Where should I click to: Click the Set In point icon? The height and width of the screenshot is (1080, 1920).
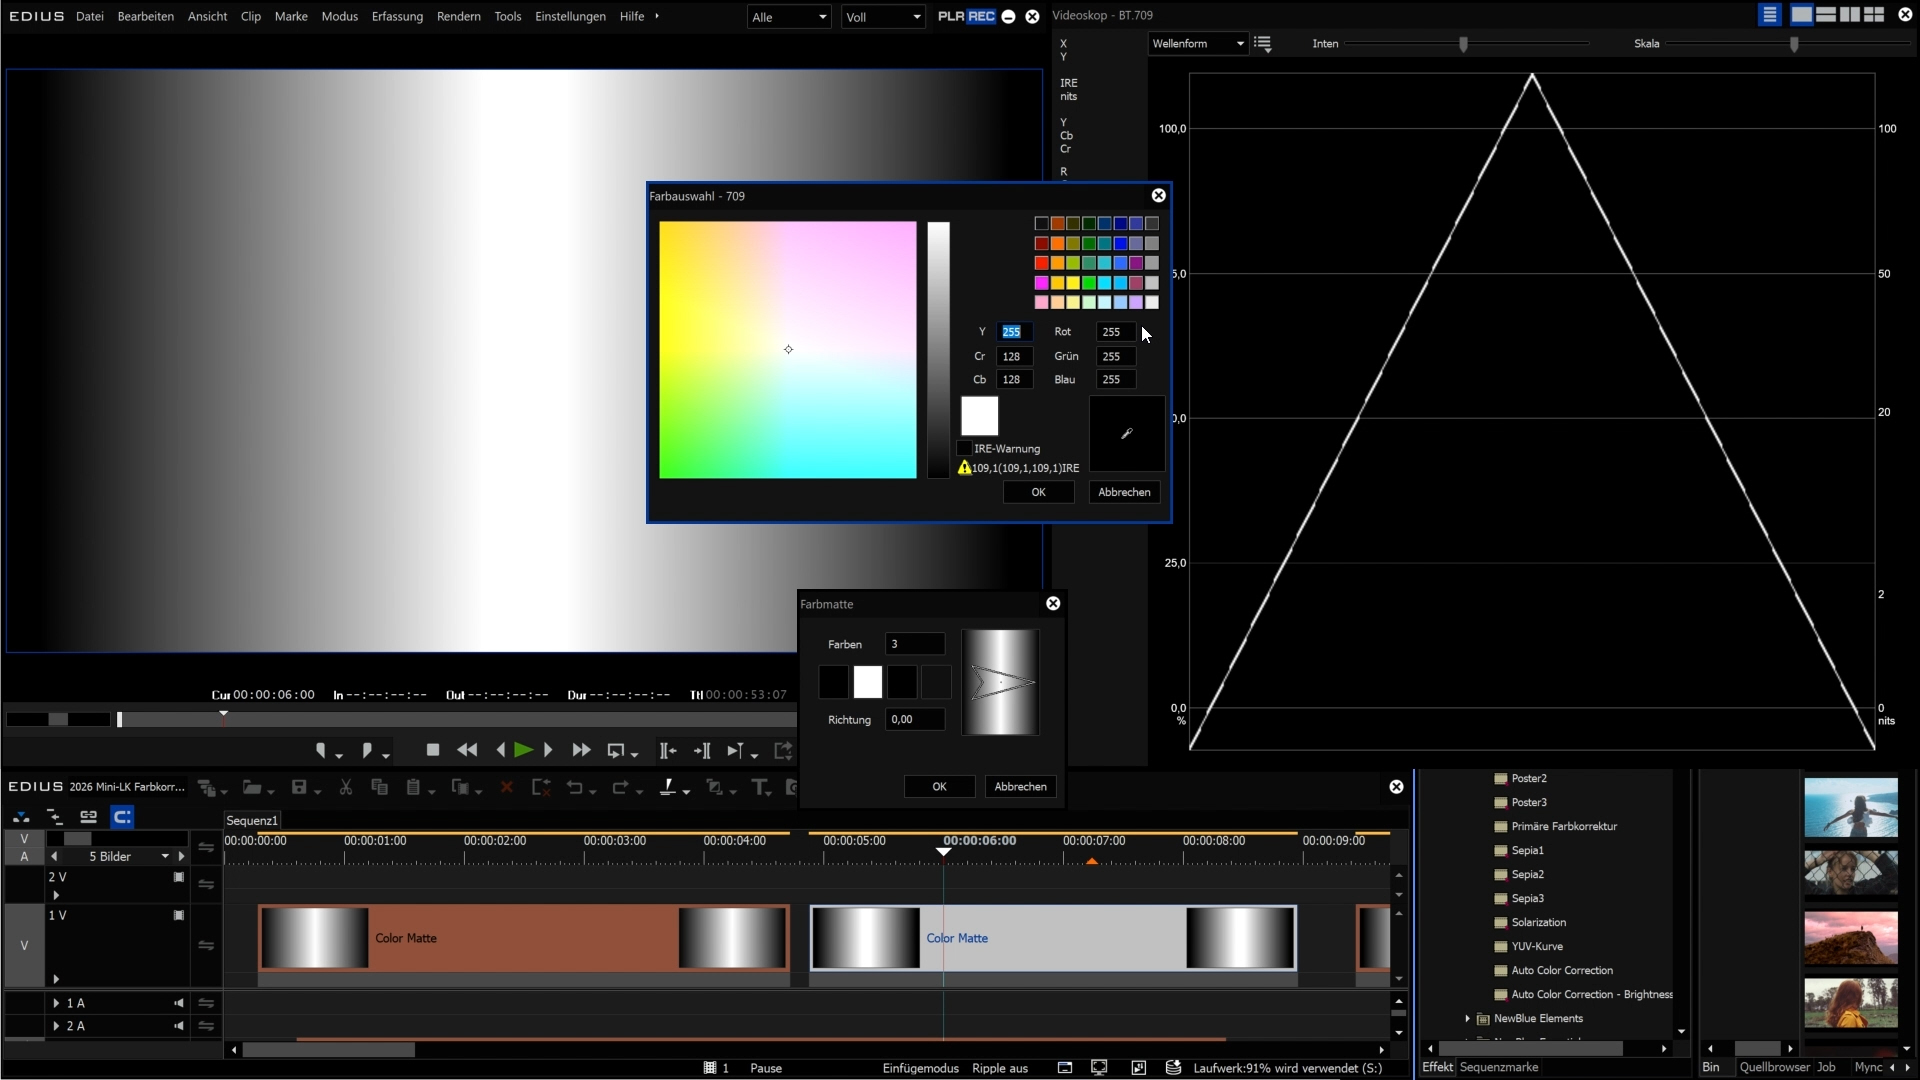[321, 750]
